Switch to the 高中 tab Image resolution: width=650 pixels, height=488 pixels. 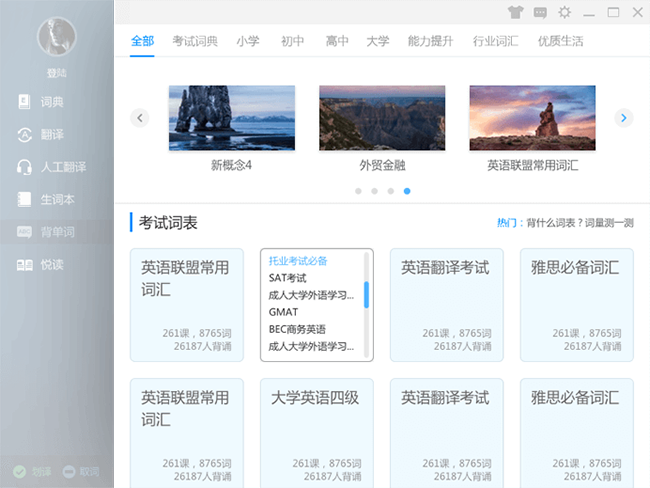(337, 41)
